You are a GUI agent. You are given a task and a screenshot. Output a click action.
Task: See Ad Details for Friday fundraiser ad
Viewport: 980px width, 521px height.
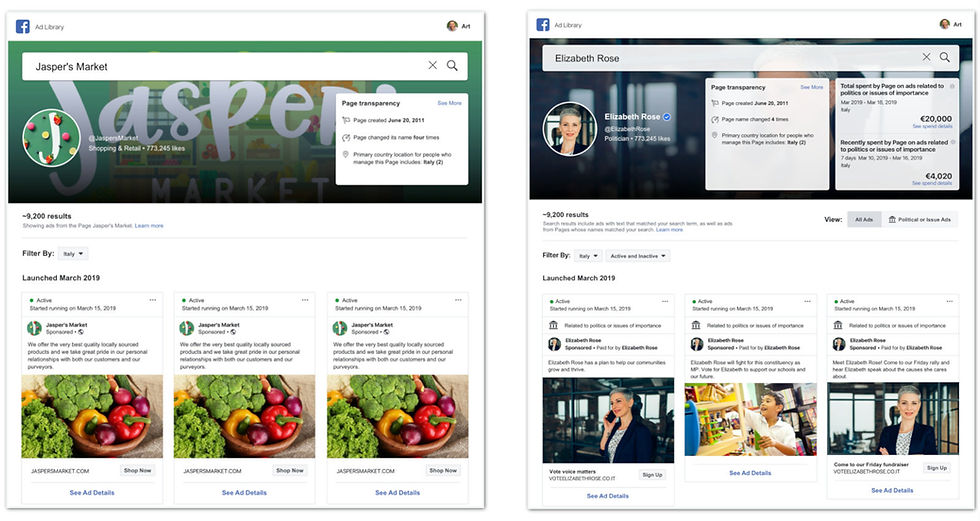tap(892, 491)
